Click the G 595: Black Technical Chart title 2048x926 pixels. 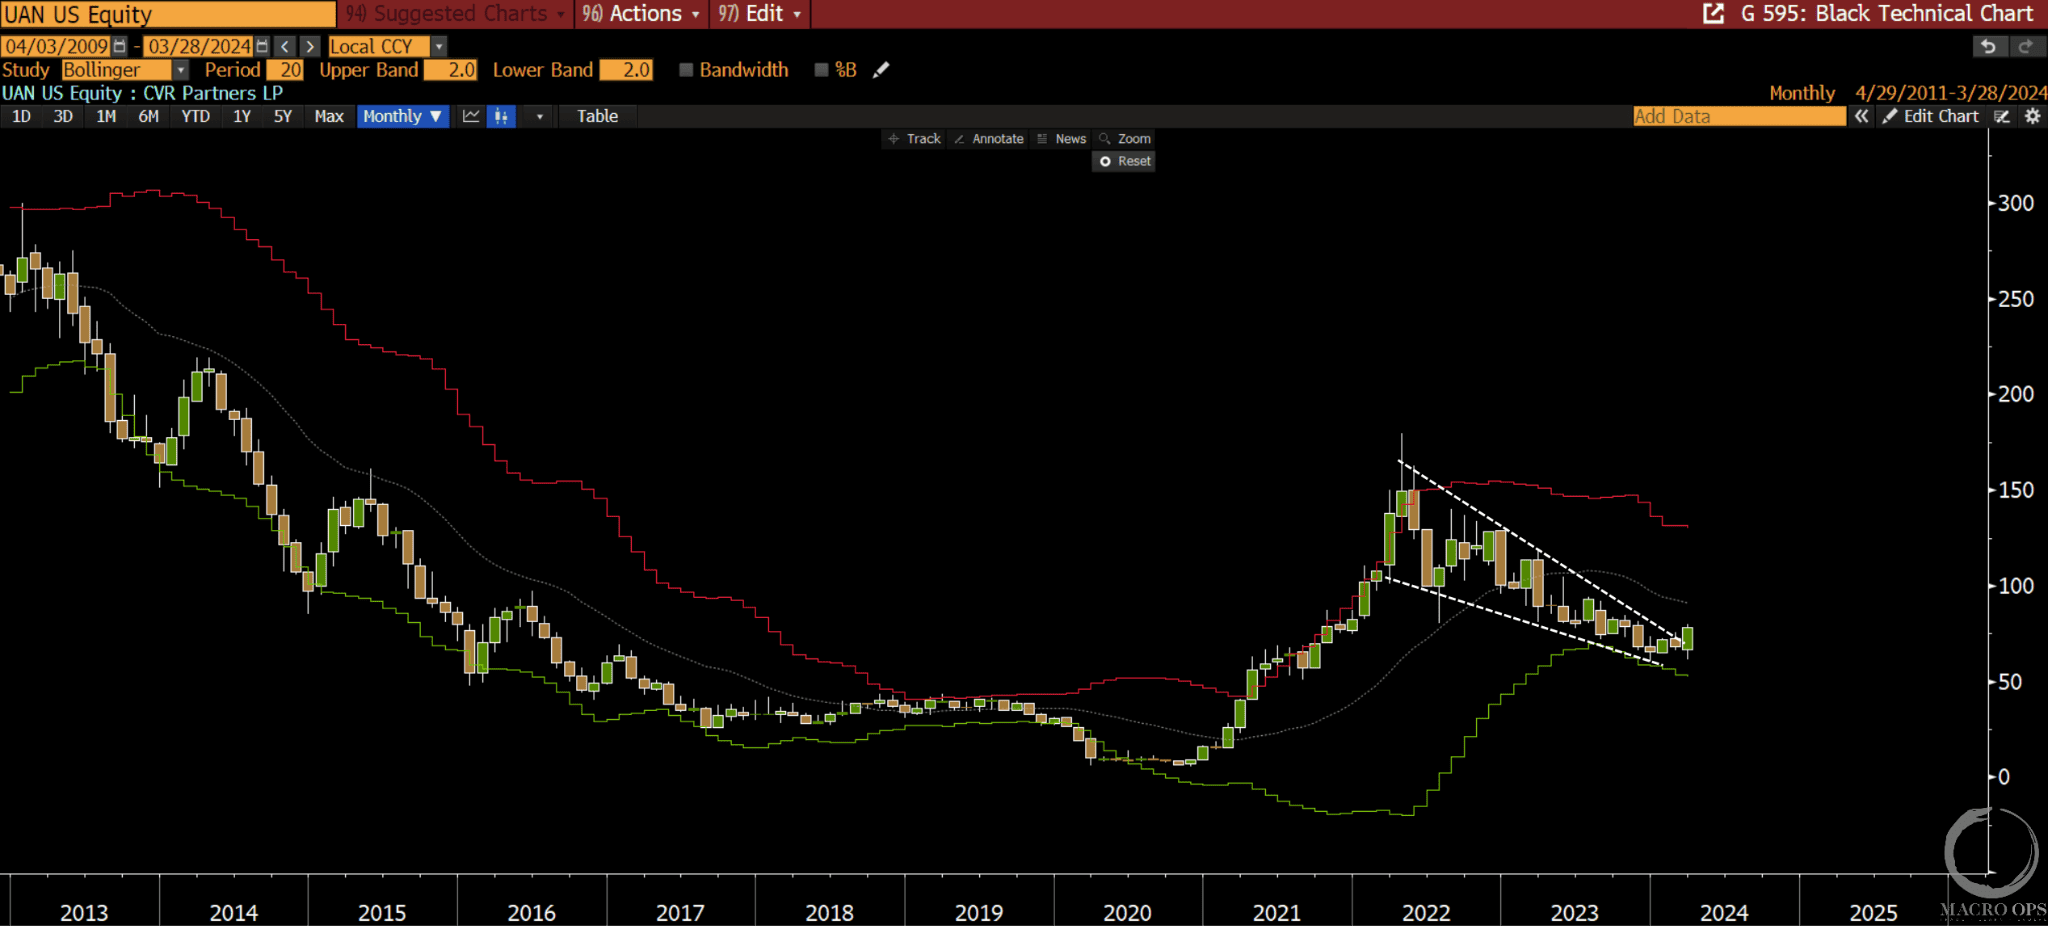coord(1887,13)
